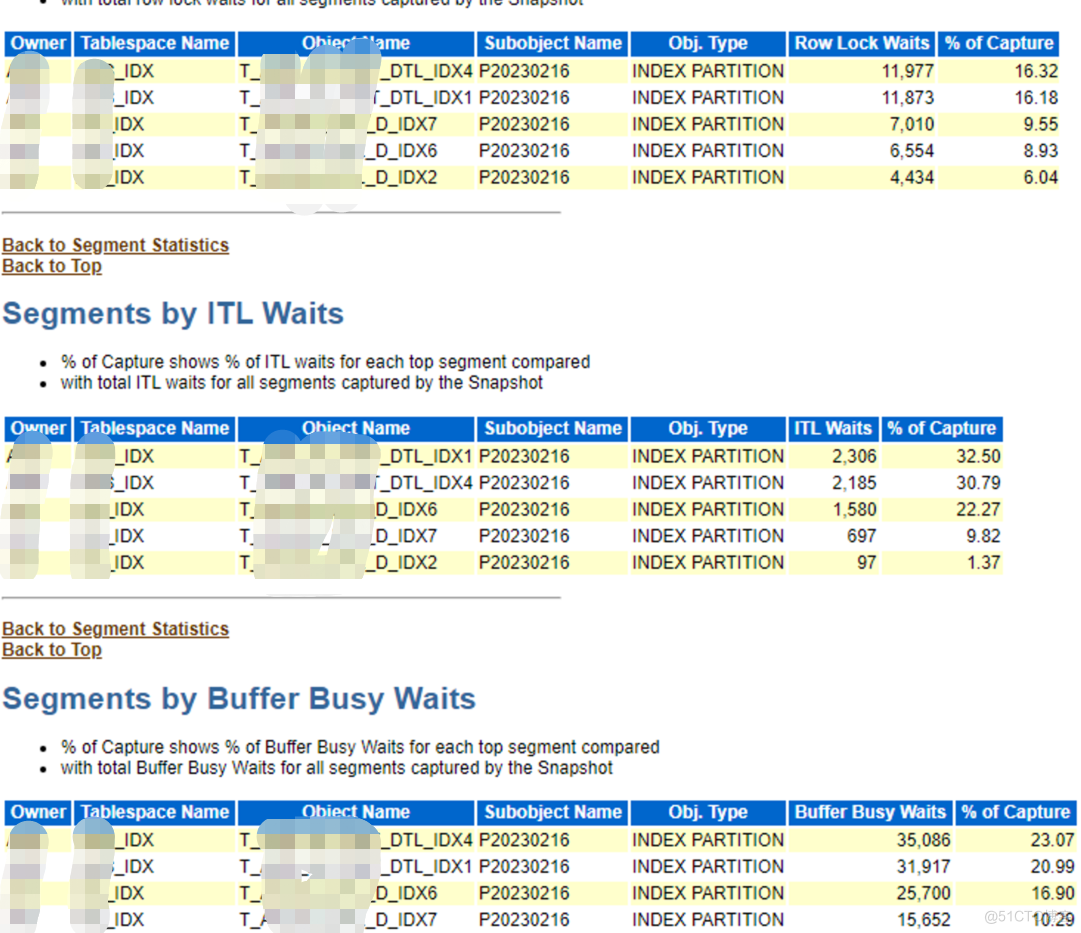Click Subobject Name header in the ITL Waits table
Image resolution: width=1081 pixels, height=933 pixels.
(552, 428)
